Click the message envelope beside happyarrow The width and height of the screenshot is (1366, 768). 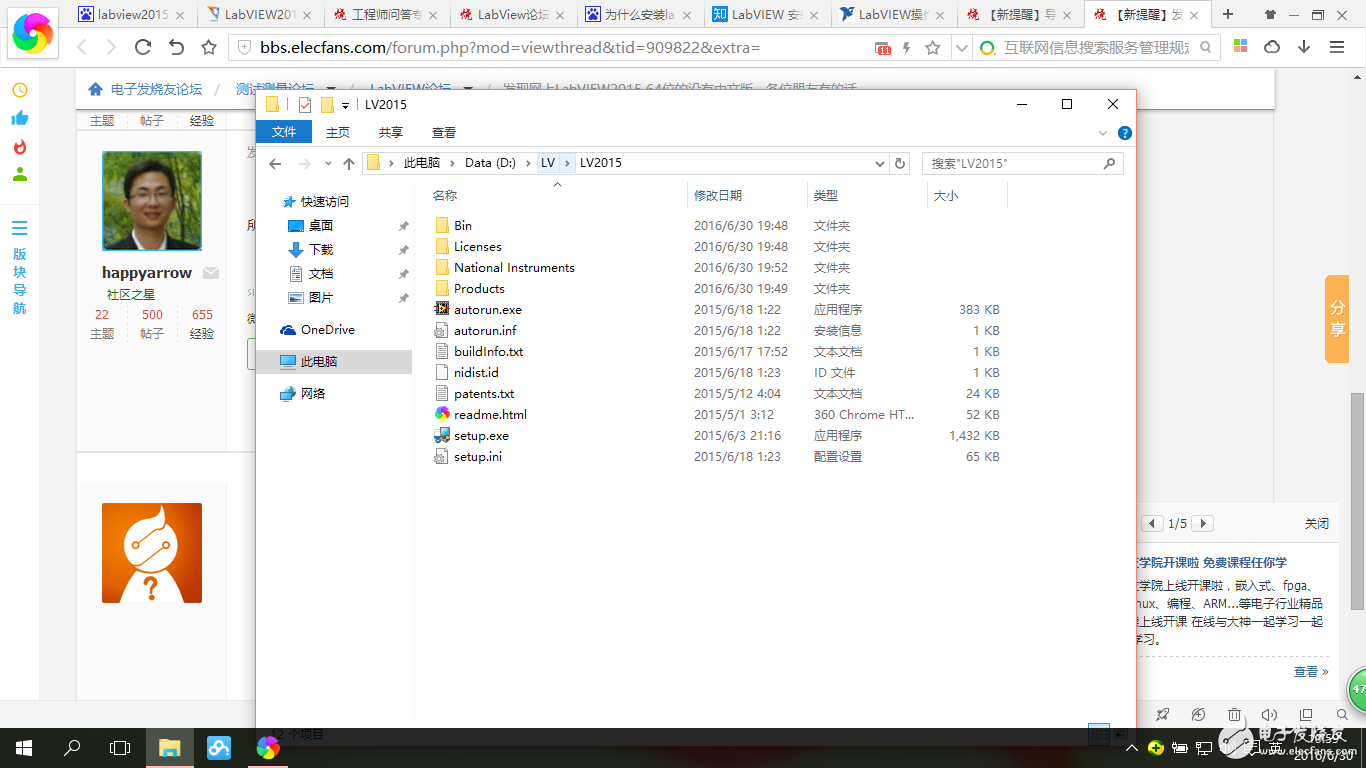[x=211, y=273]
